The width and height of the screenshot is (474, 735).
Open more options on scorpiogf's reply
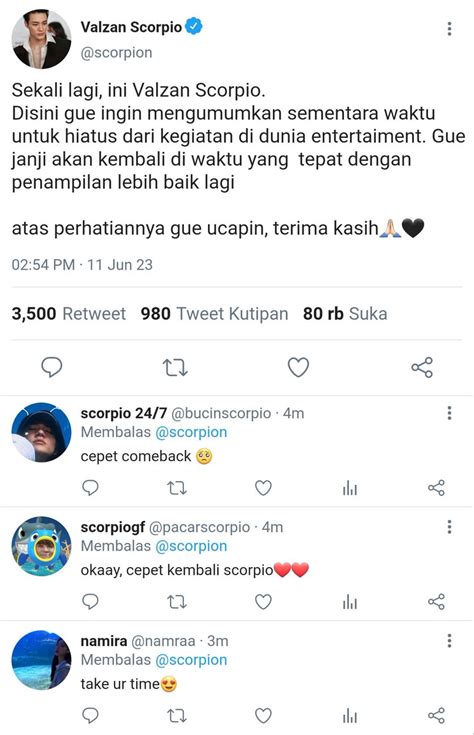449,527
